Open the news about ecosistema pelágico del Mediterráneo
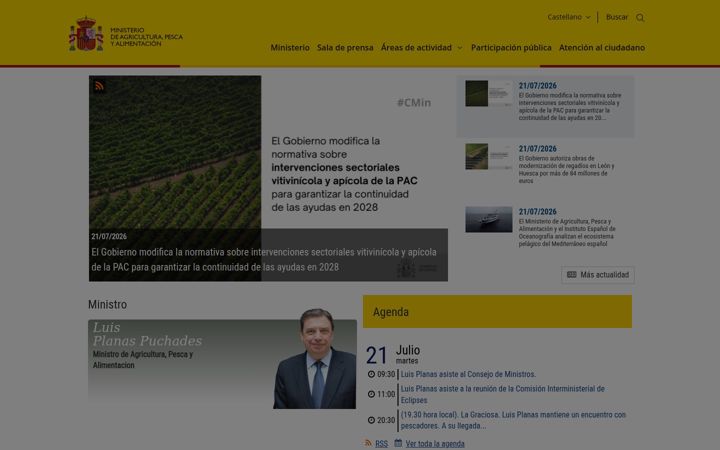The width and height of the screenshot is (720, 450). point(567,232)
